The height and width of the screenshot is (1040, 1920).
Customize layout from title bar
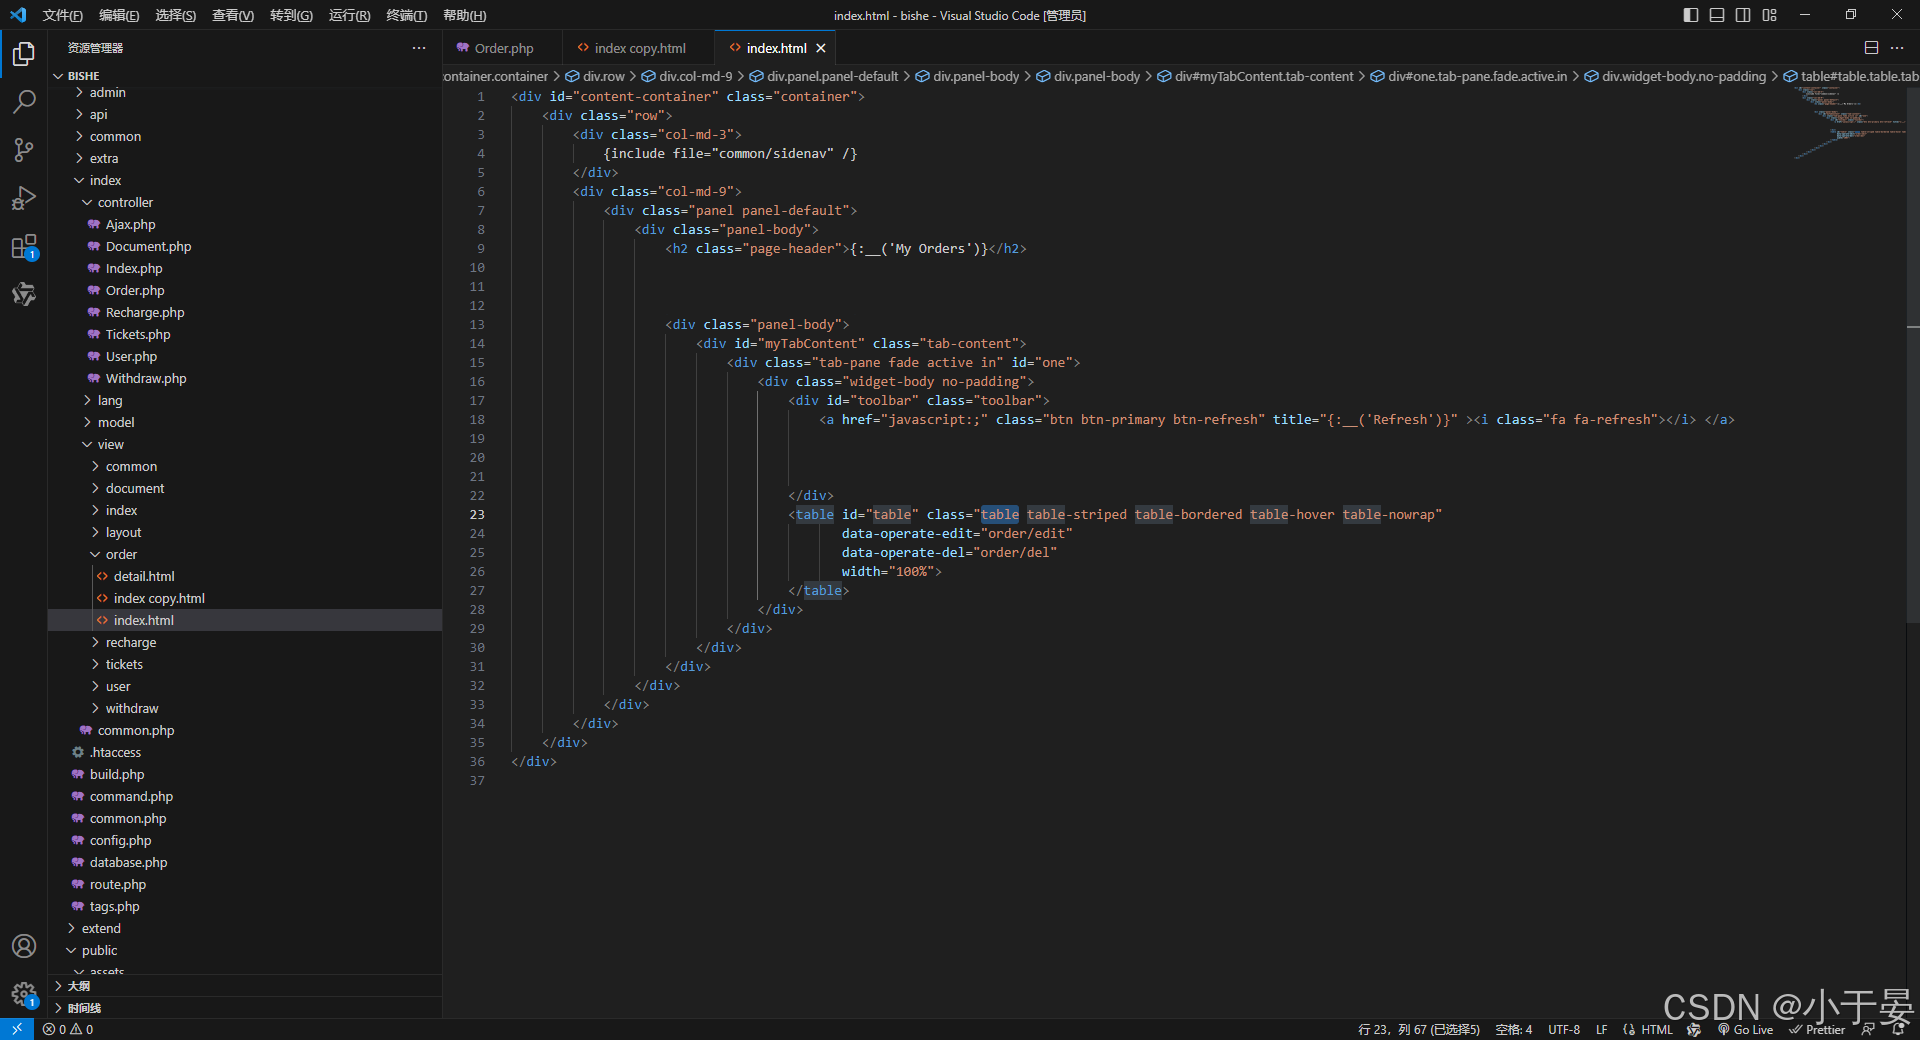[1769, 15]
